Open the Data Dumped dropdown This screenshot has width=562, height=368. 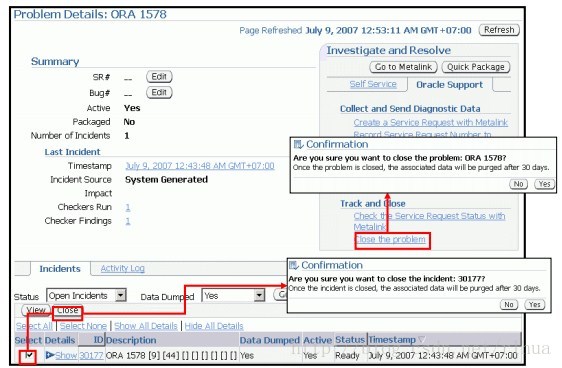tap(233, 296)
